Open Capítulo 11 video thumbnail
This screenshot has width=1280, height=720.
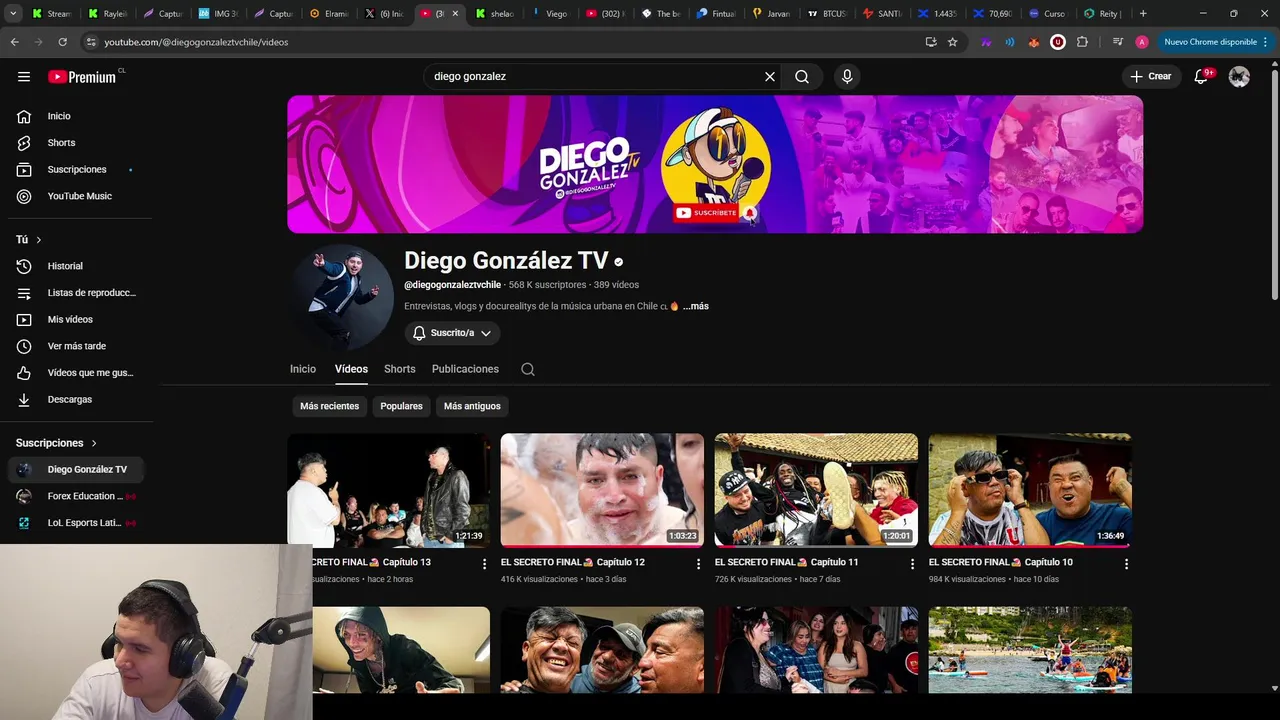coord(816,490)
